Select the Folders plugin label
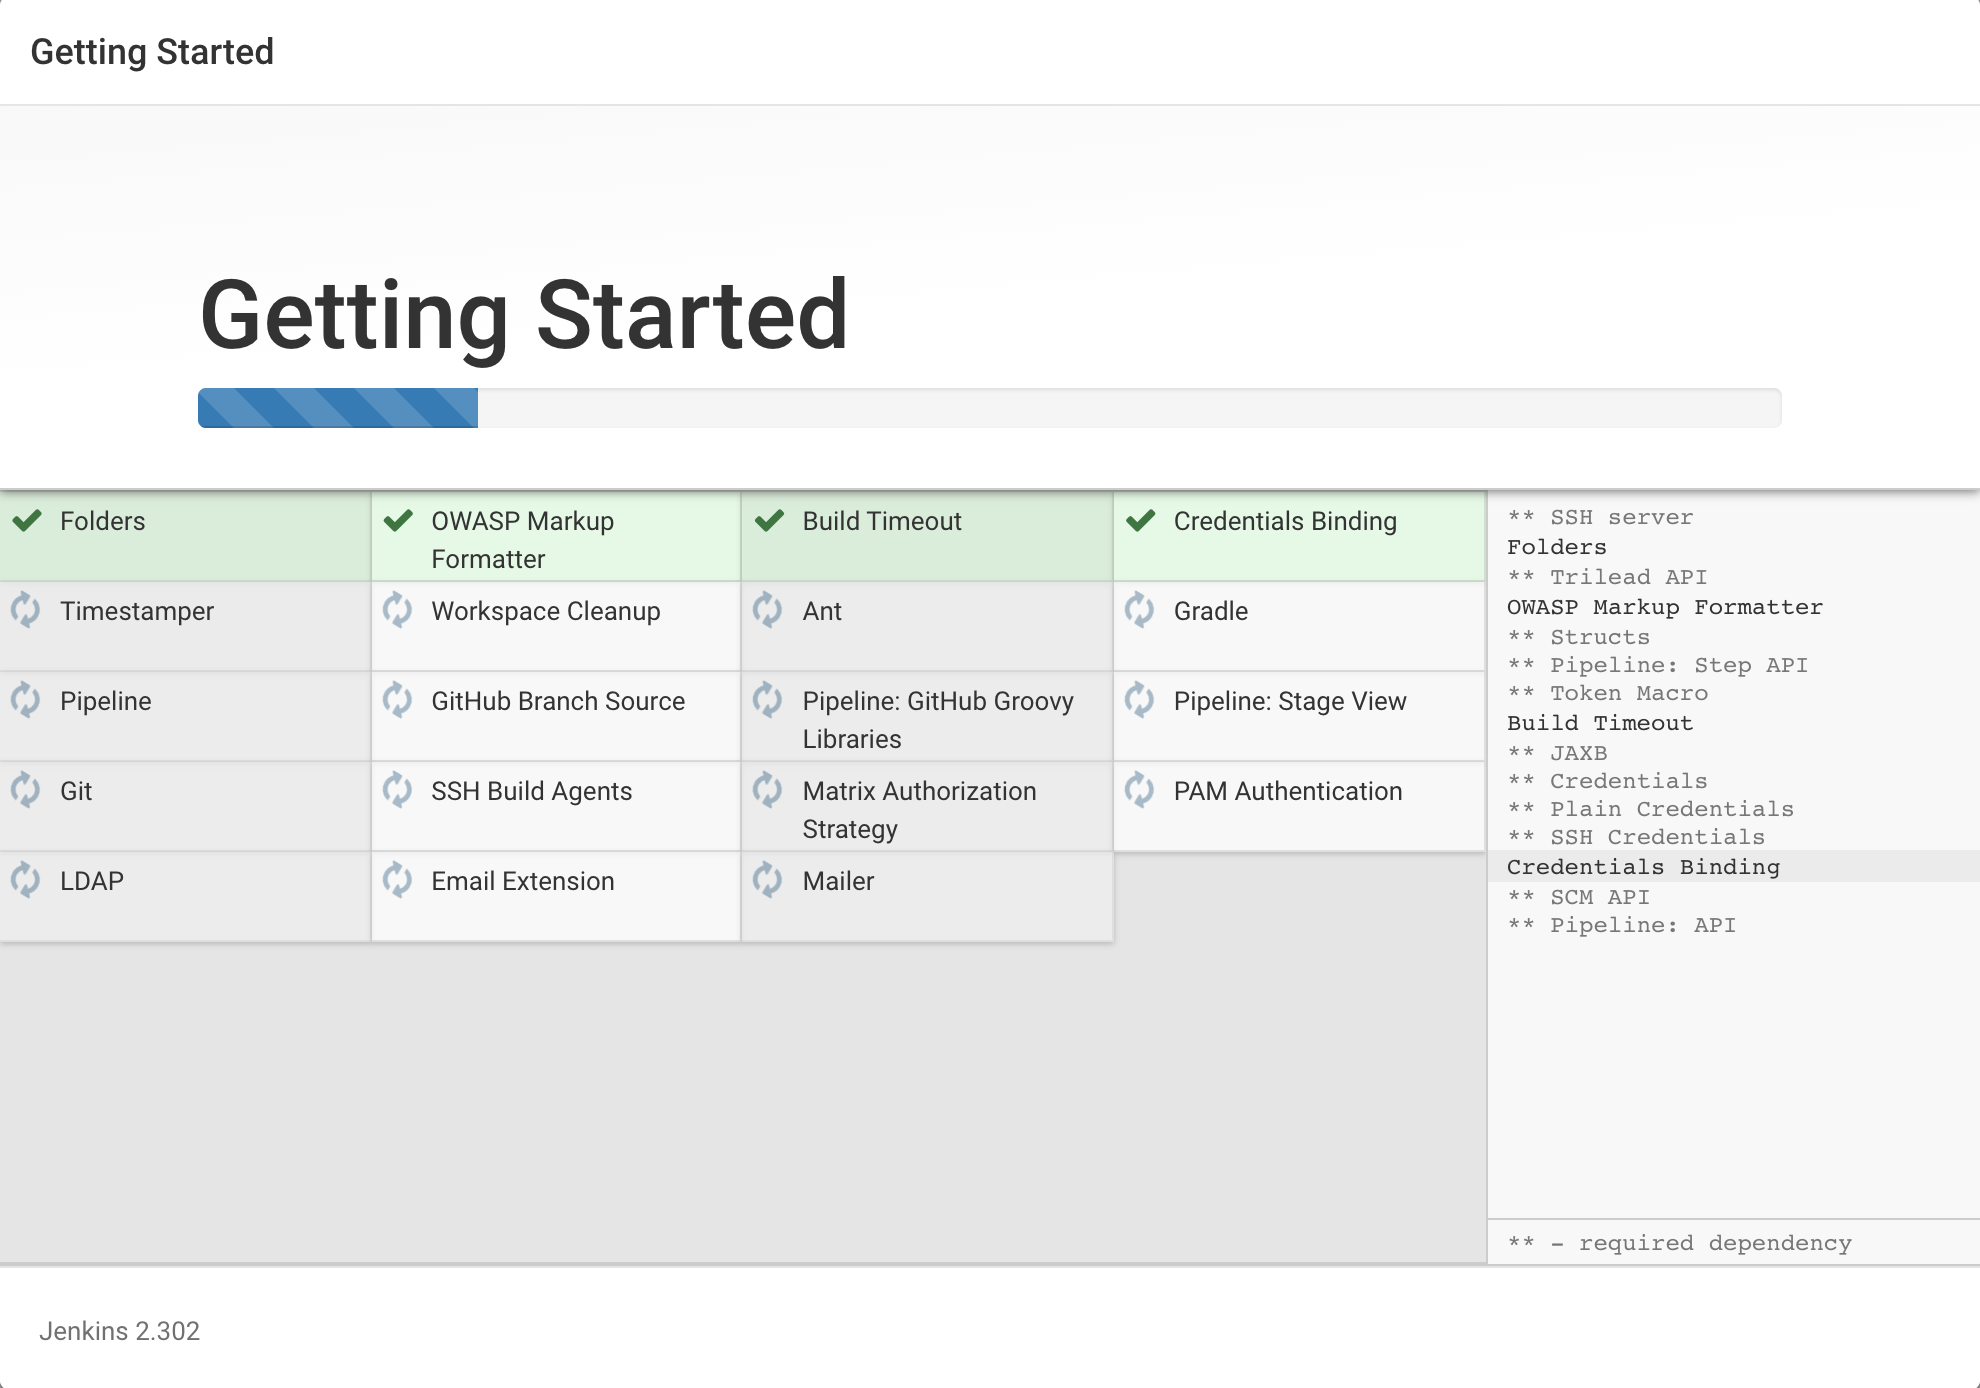 pyautogui.click(x=102, y=521)
